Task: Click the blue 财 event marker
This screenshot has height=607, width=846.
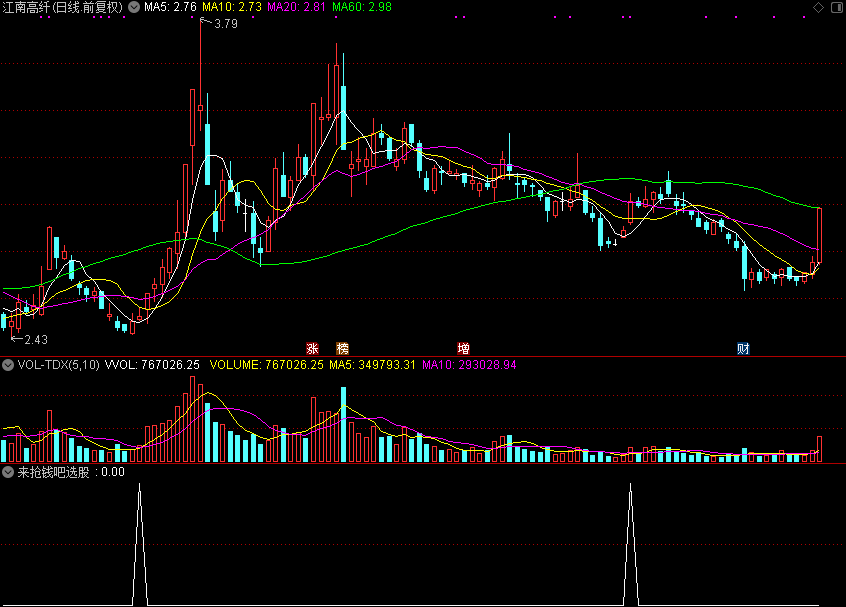Action: coord(744,348)
